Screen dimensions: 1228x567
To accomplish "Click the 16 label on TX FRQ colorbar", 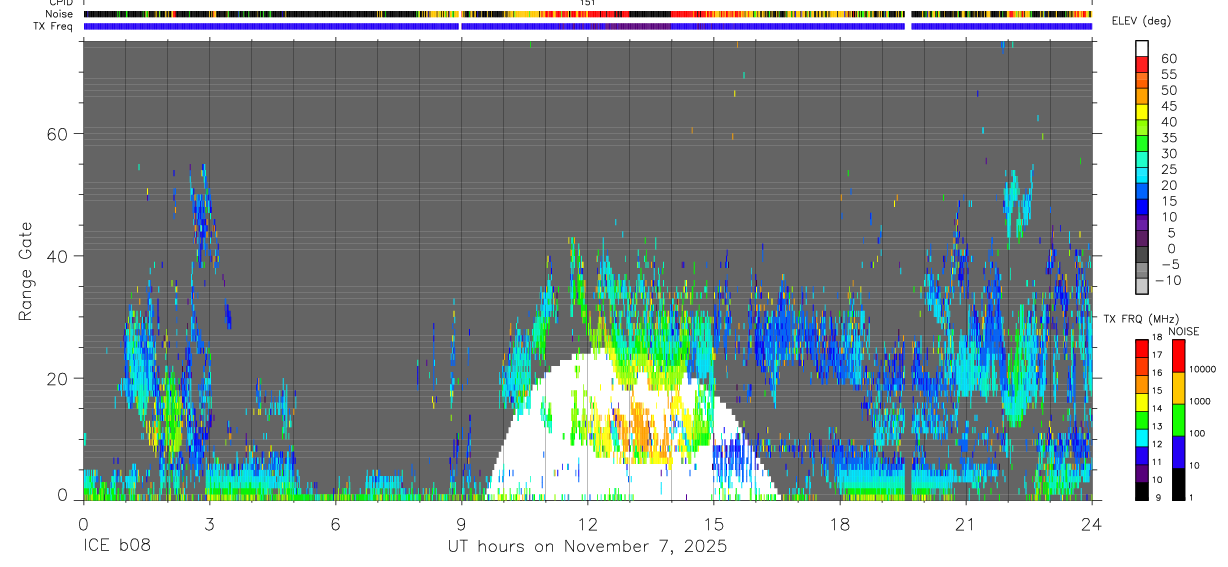I will click(1156, 372).
